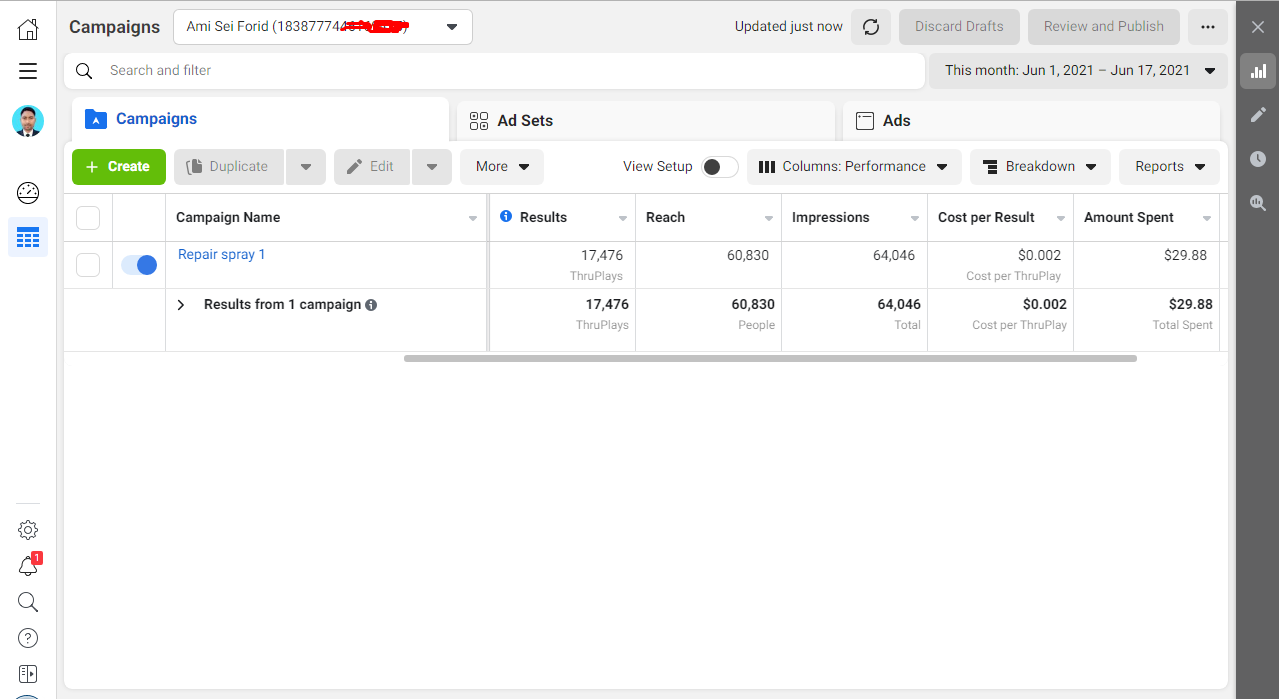Open the Breakdown dropdown
Screen dimensions: 1279x699
click(1040, 167)
